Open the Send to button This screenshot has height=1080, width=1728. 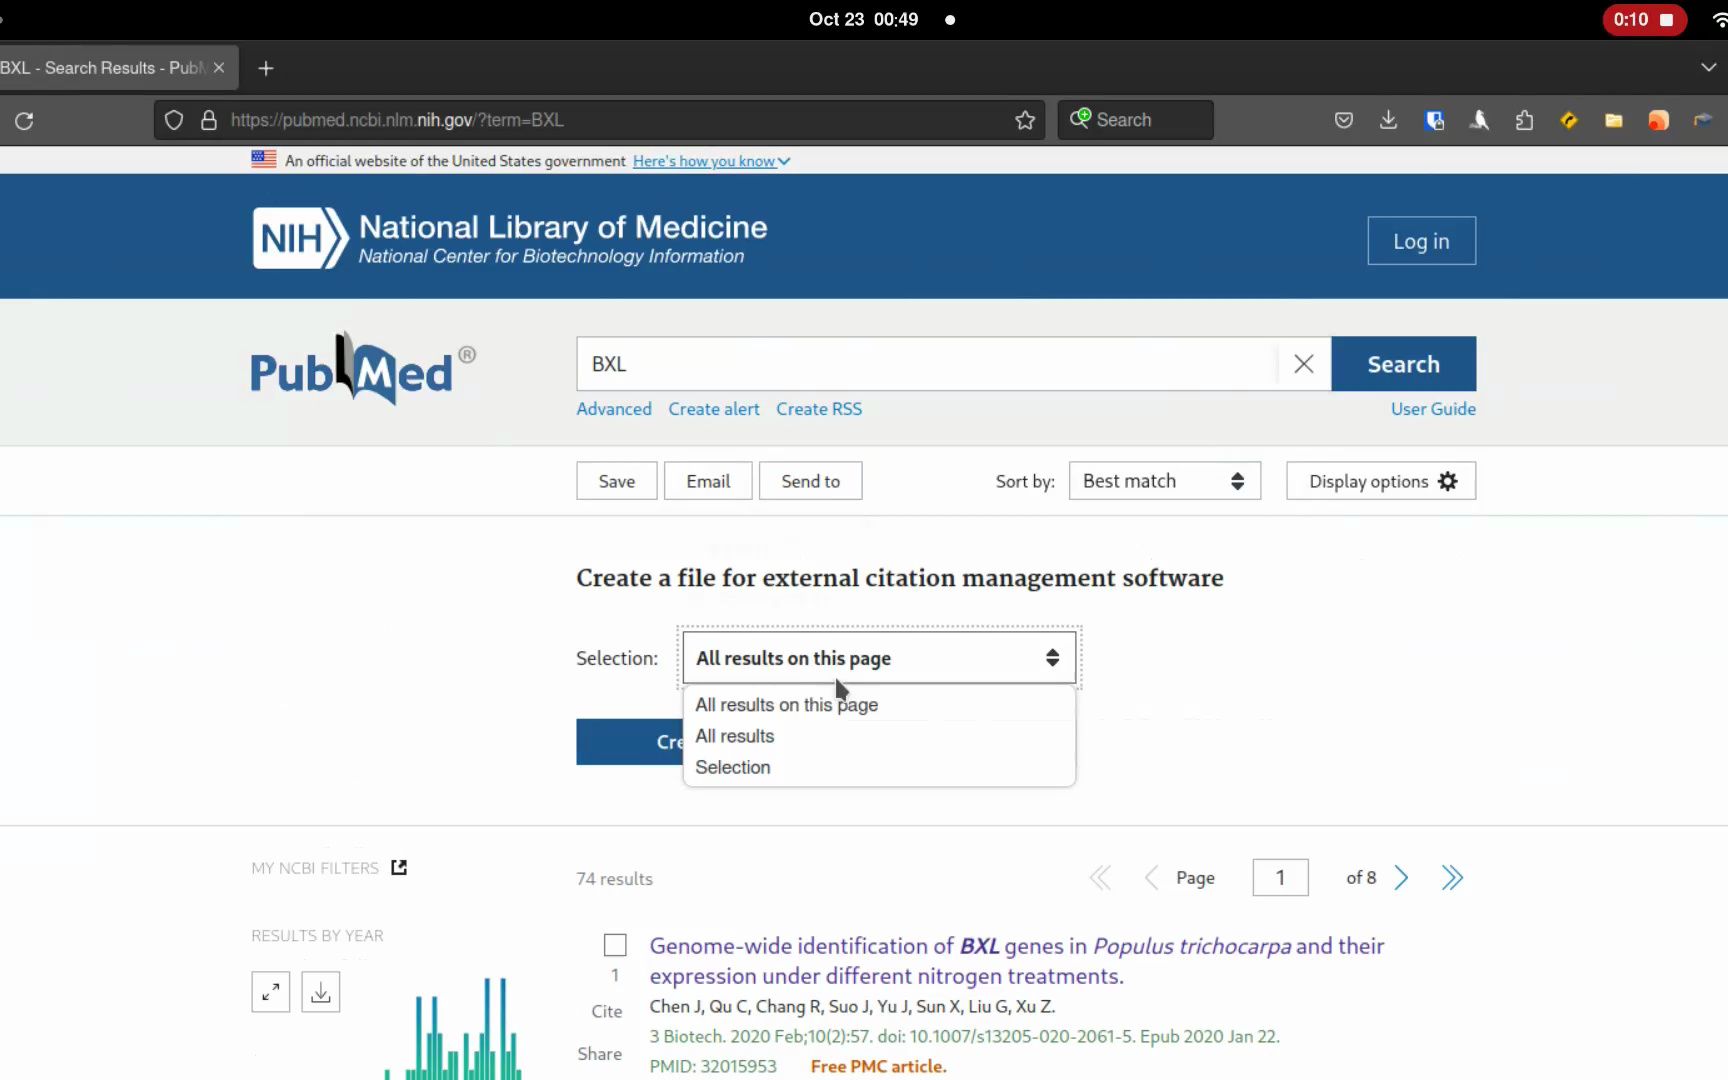click(x=811, y=481)
